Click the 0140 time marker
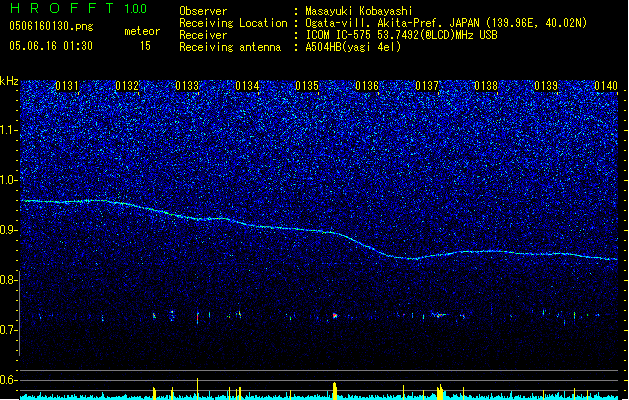This screenshot has width=629, height=400. (606, 86)
